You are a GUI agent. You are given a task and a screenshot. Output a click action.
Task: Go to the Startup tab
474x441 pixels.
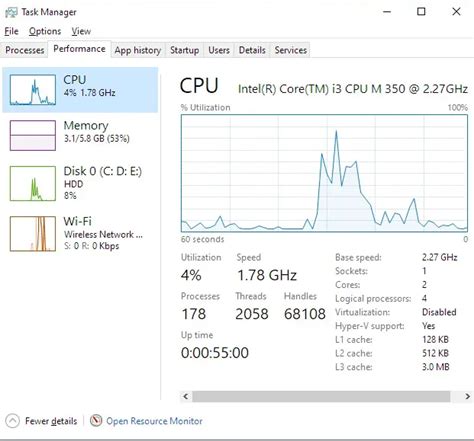pyautogui.click(x=184, y=50)
